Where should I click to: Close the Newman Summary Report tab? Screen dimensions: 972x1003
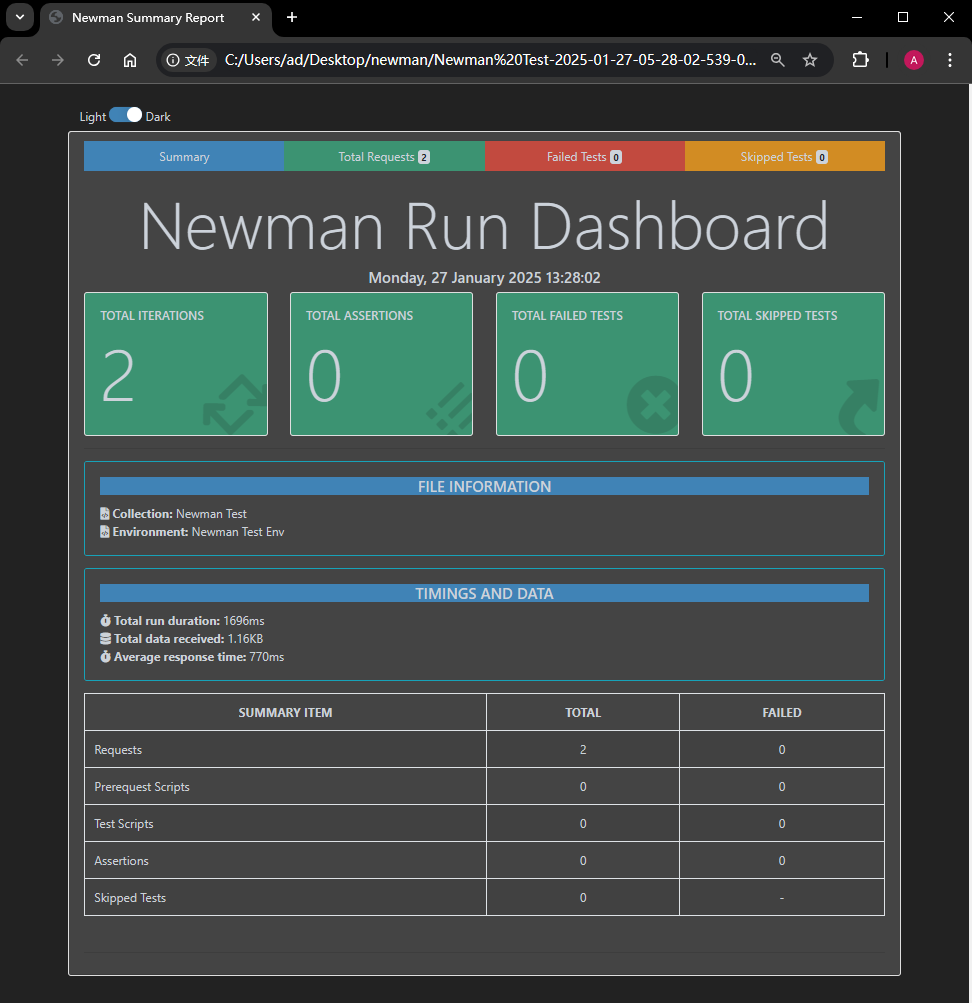tap(256, 17)
